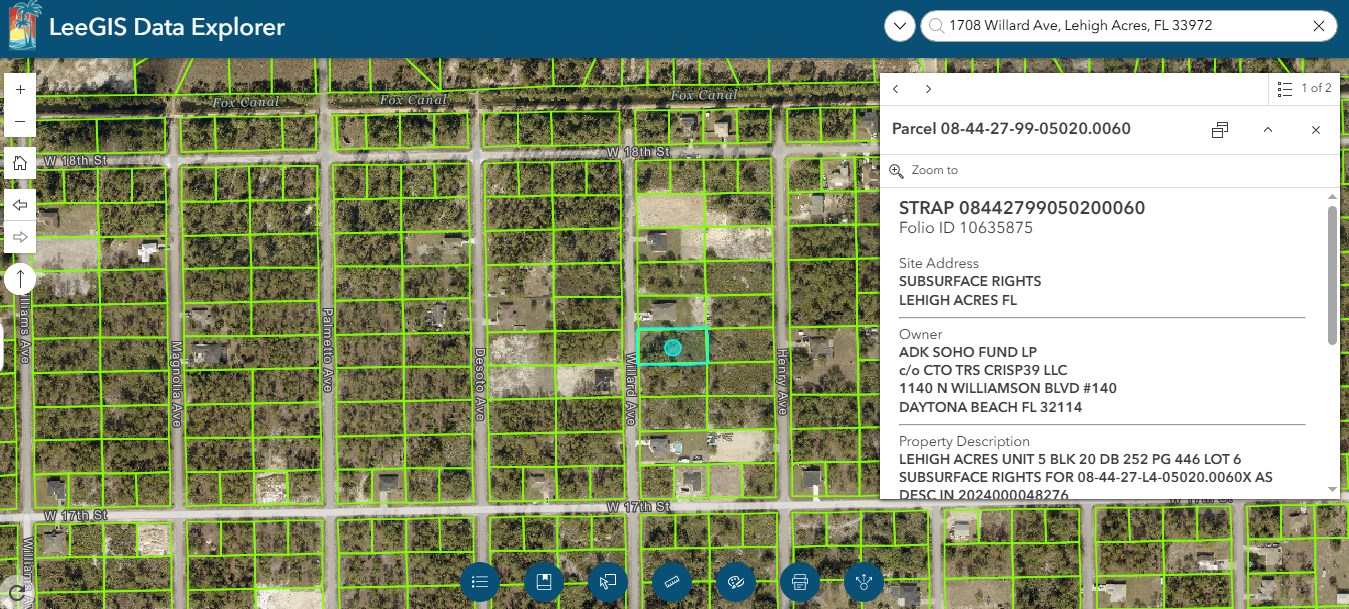Viewport: 1349px width, 609px height.
Task: Dock or undock the parcel popup
Action: (x=1220, y=130)
